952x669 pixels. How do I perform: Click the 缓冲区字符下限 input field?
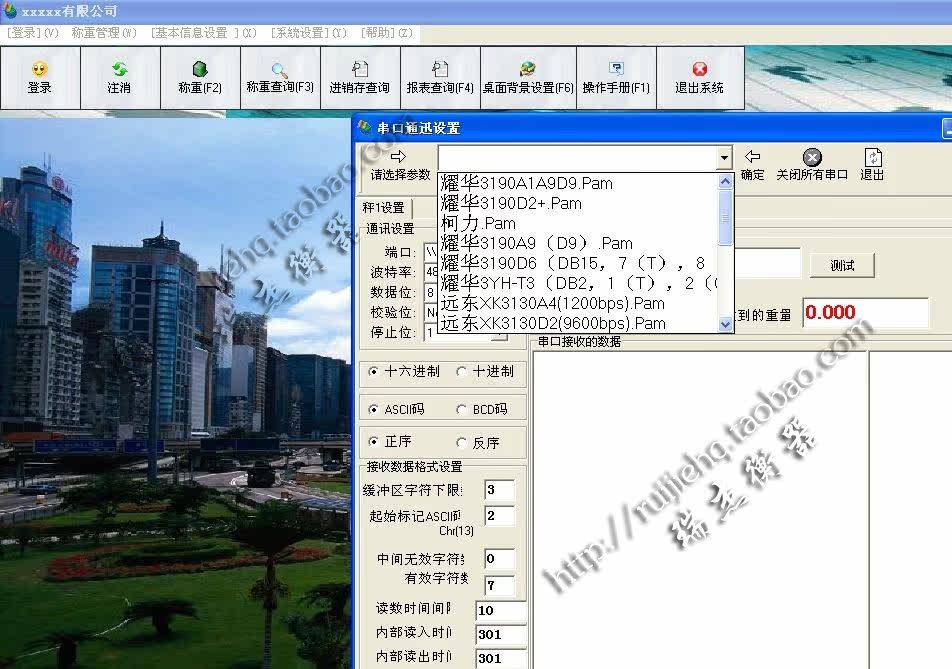click(x=499, y=490)
